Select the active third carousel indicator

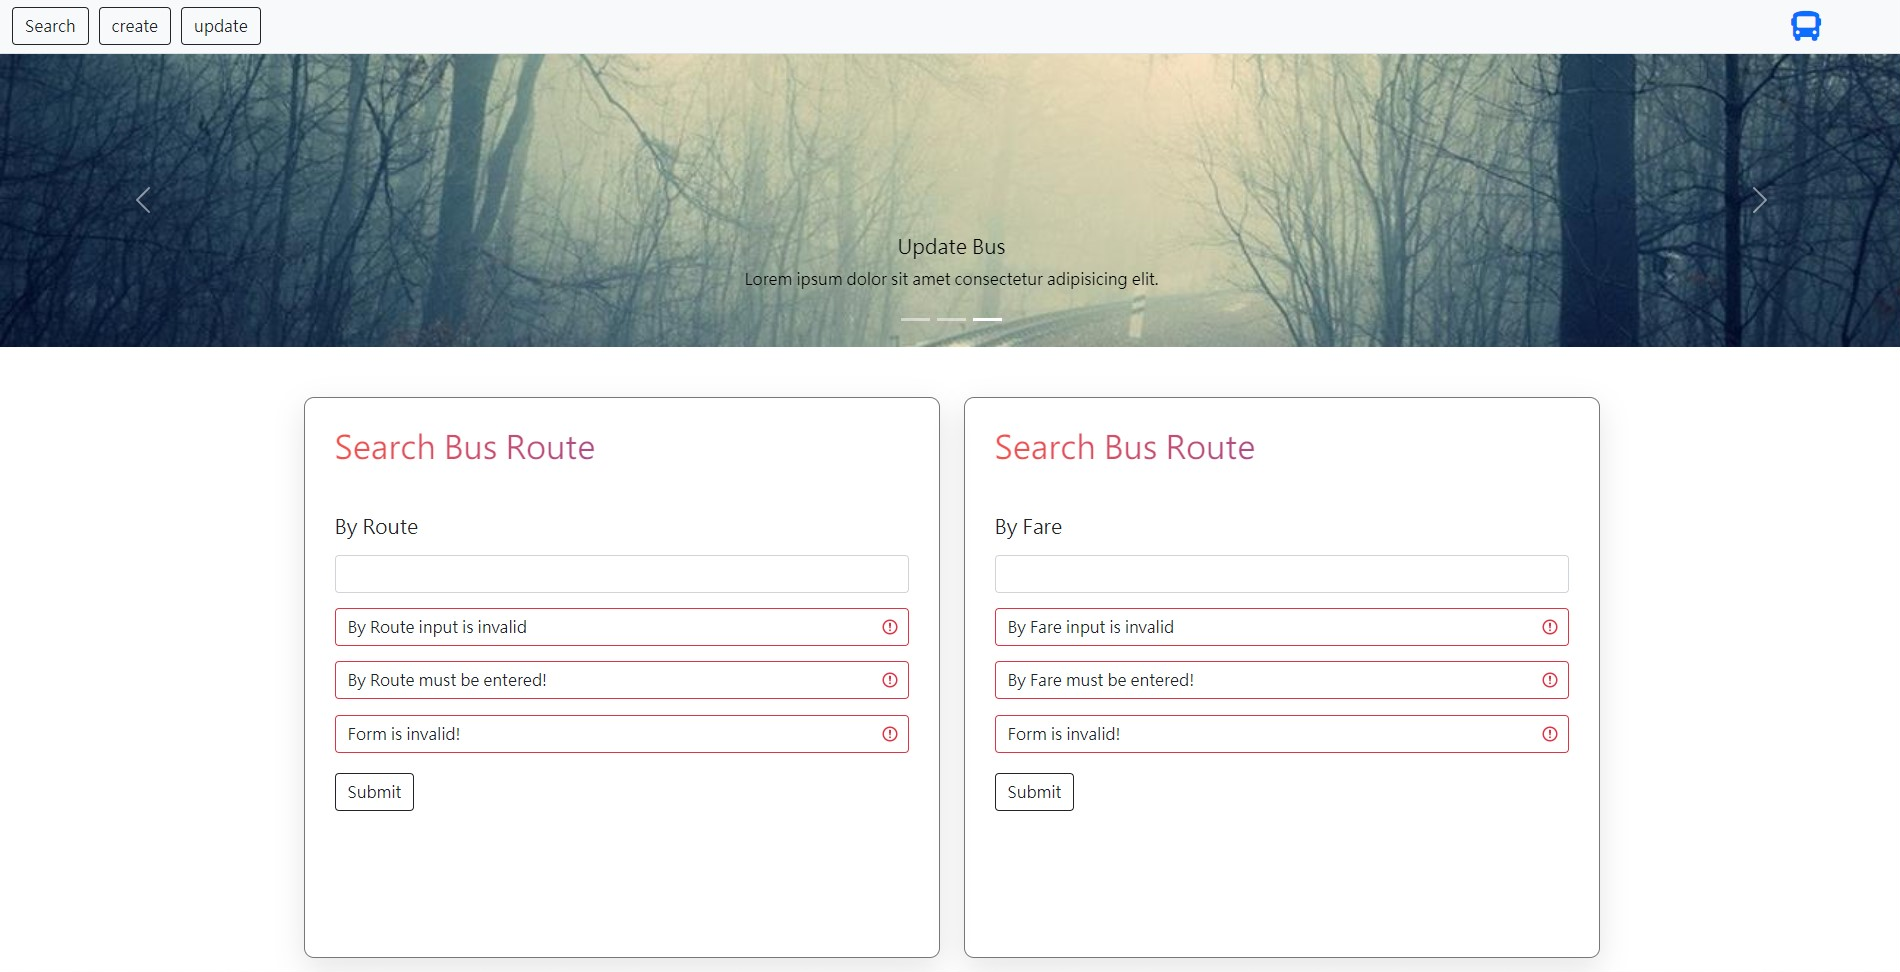986,318
